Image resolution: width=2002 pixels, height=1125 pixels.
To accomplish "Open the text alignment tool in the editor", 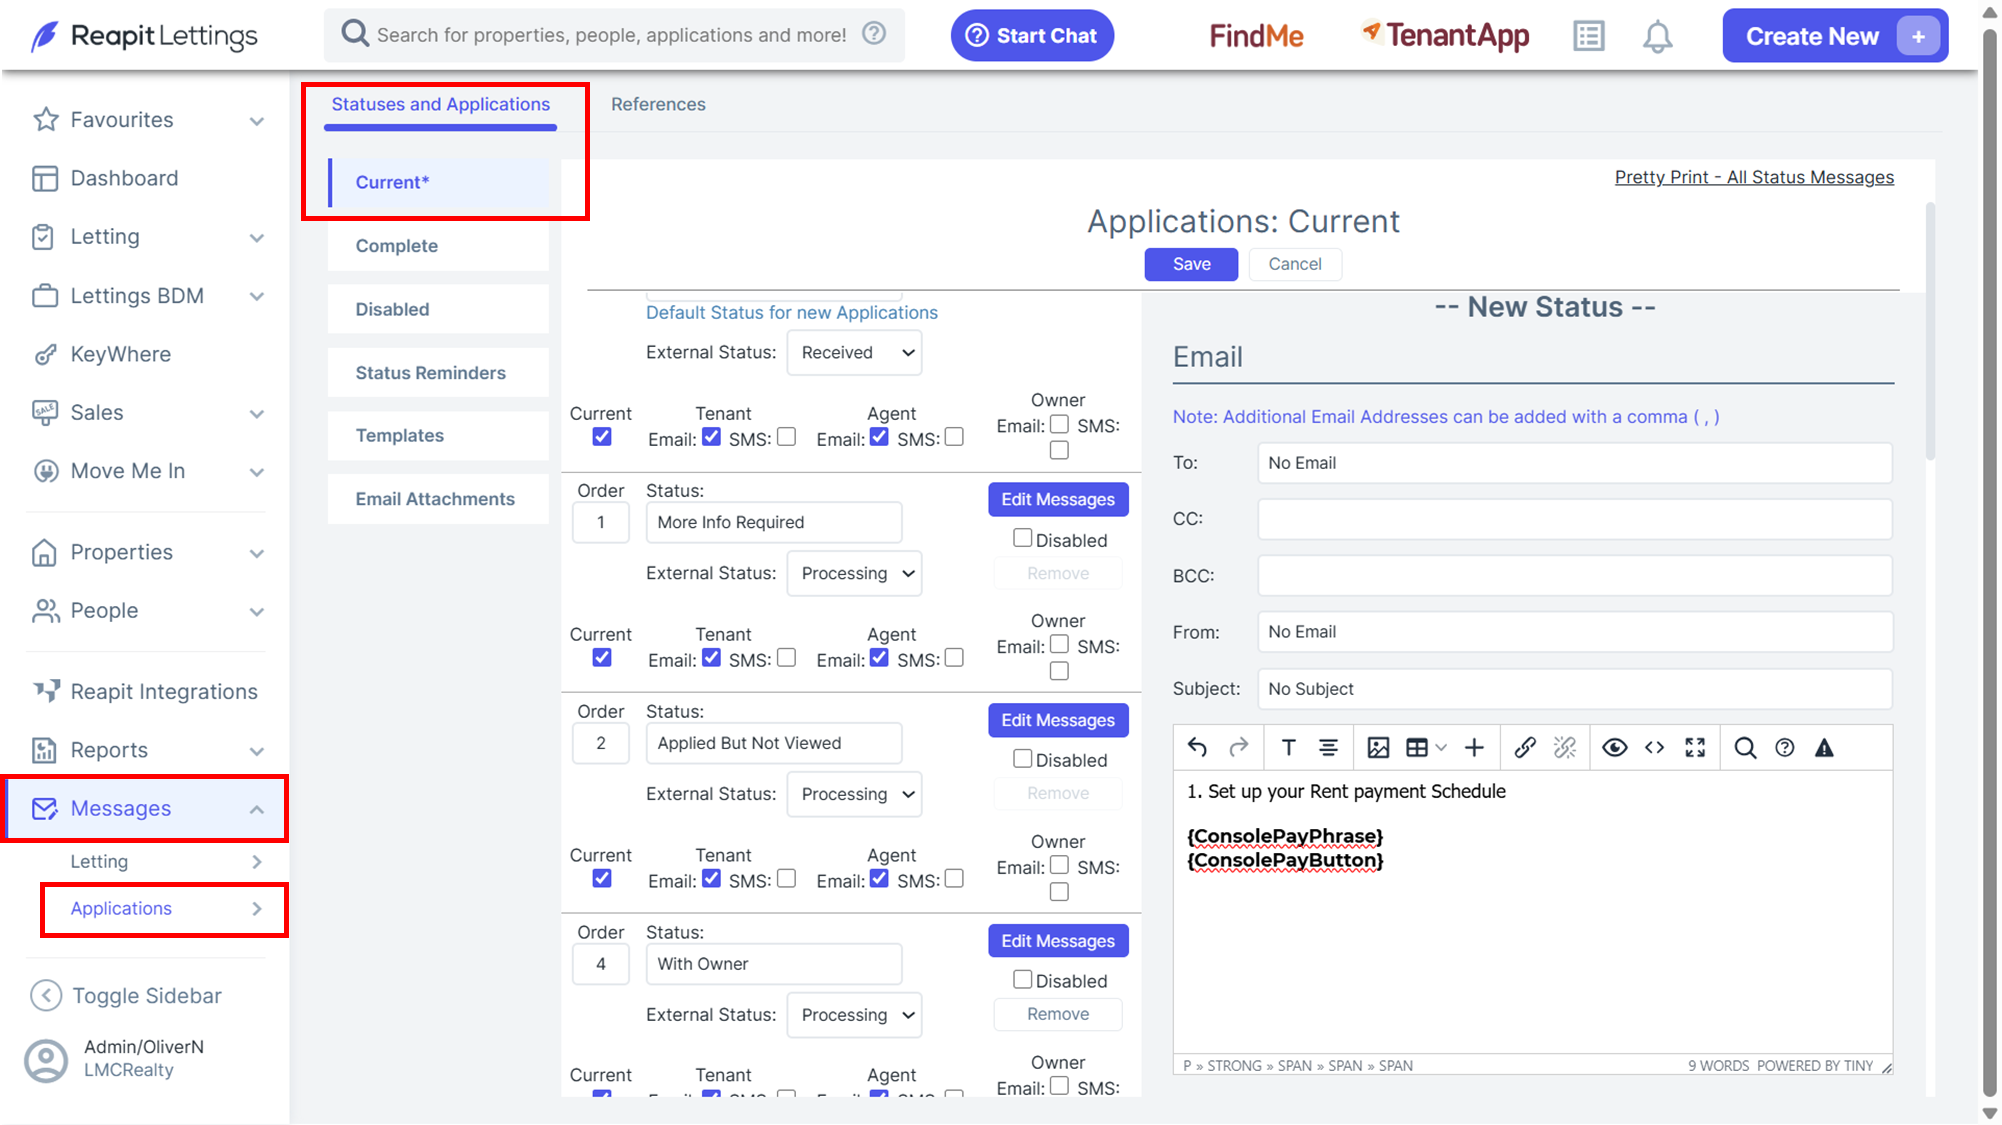I will (1328, 747).
